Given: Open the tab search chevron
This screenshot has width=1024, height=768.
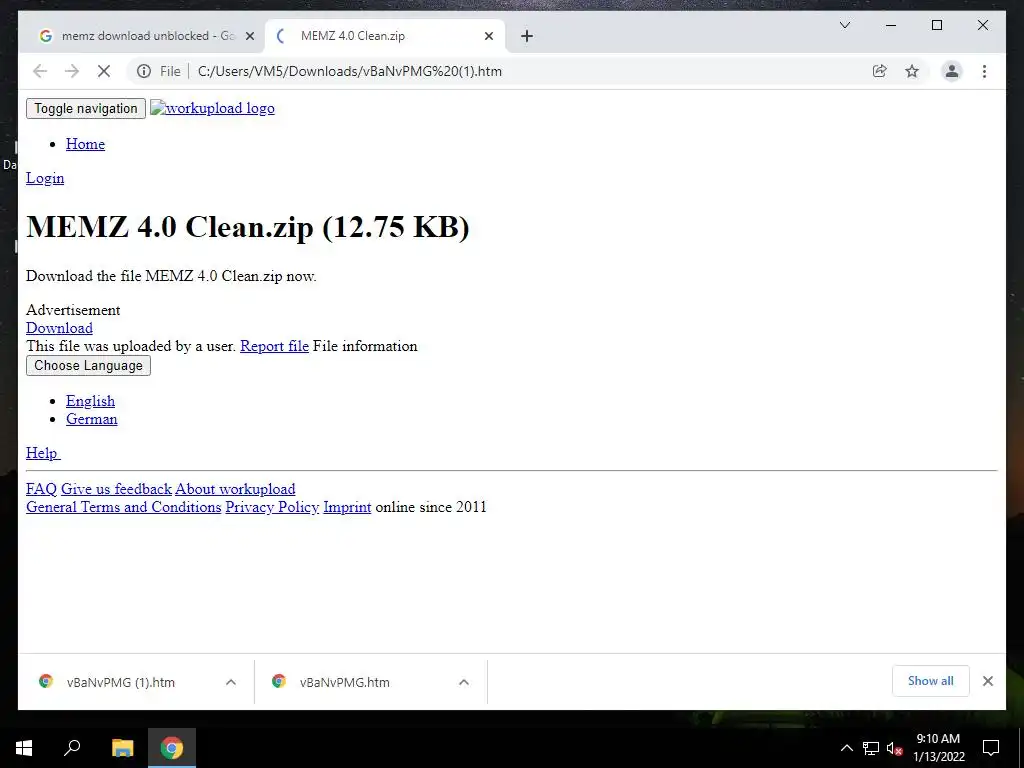Looking at the screenshot, I should (x=844, y=25).
